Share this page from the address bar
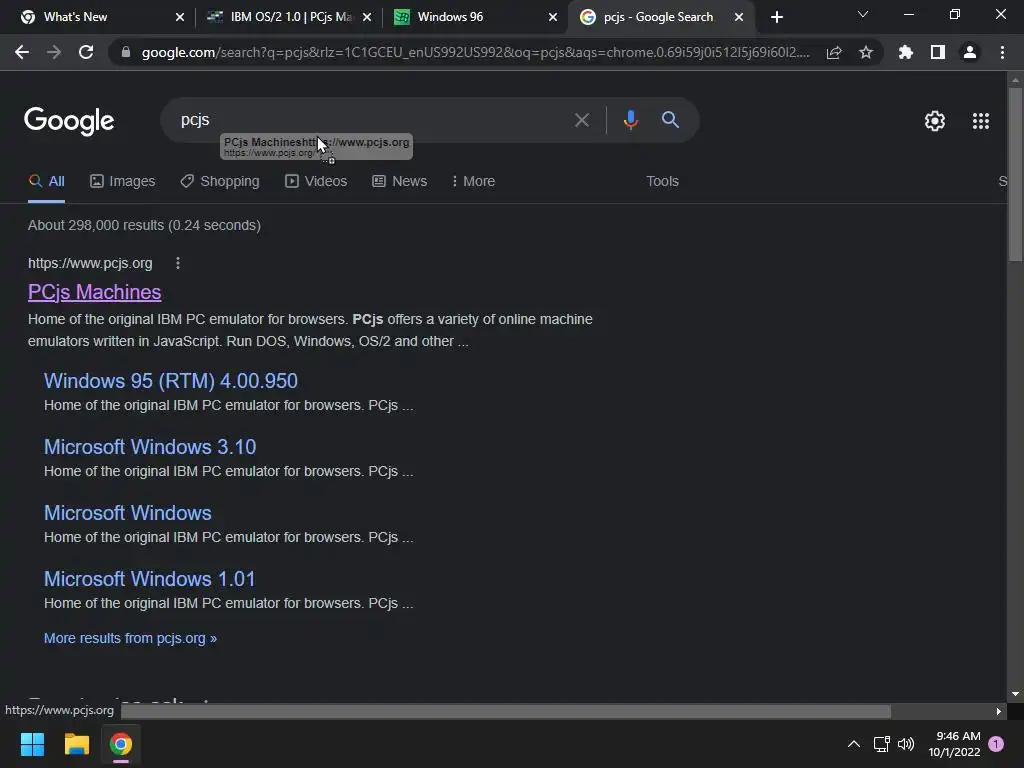 coord(833,52)
